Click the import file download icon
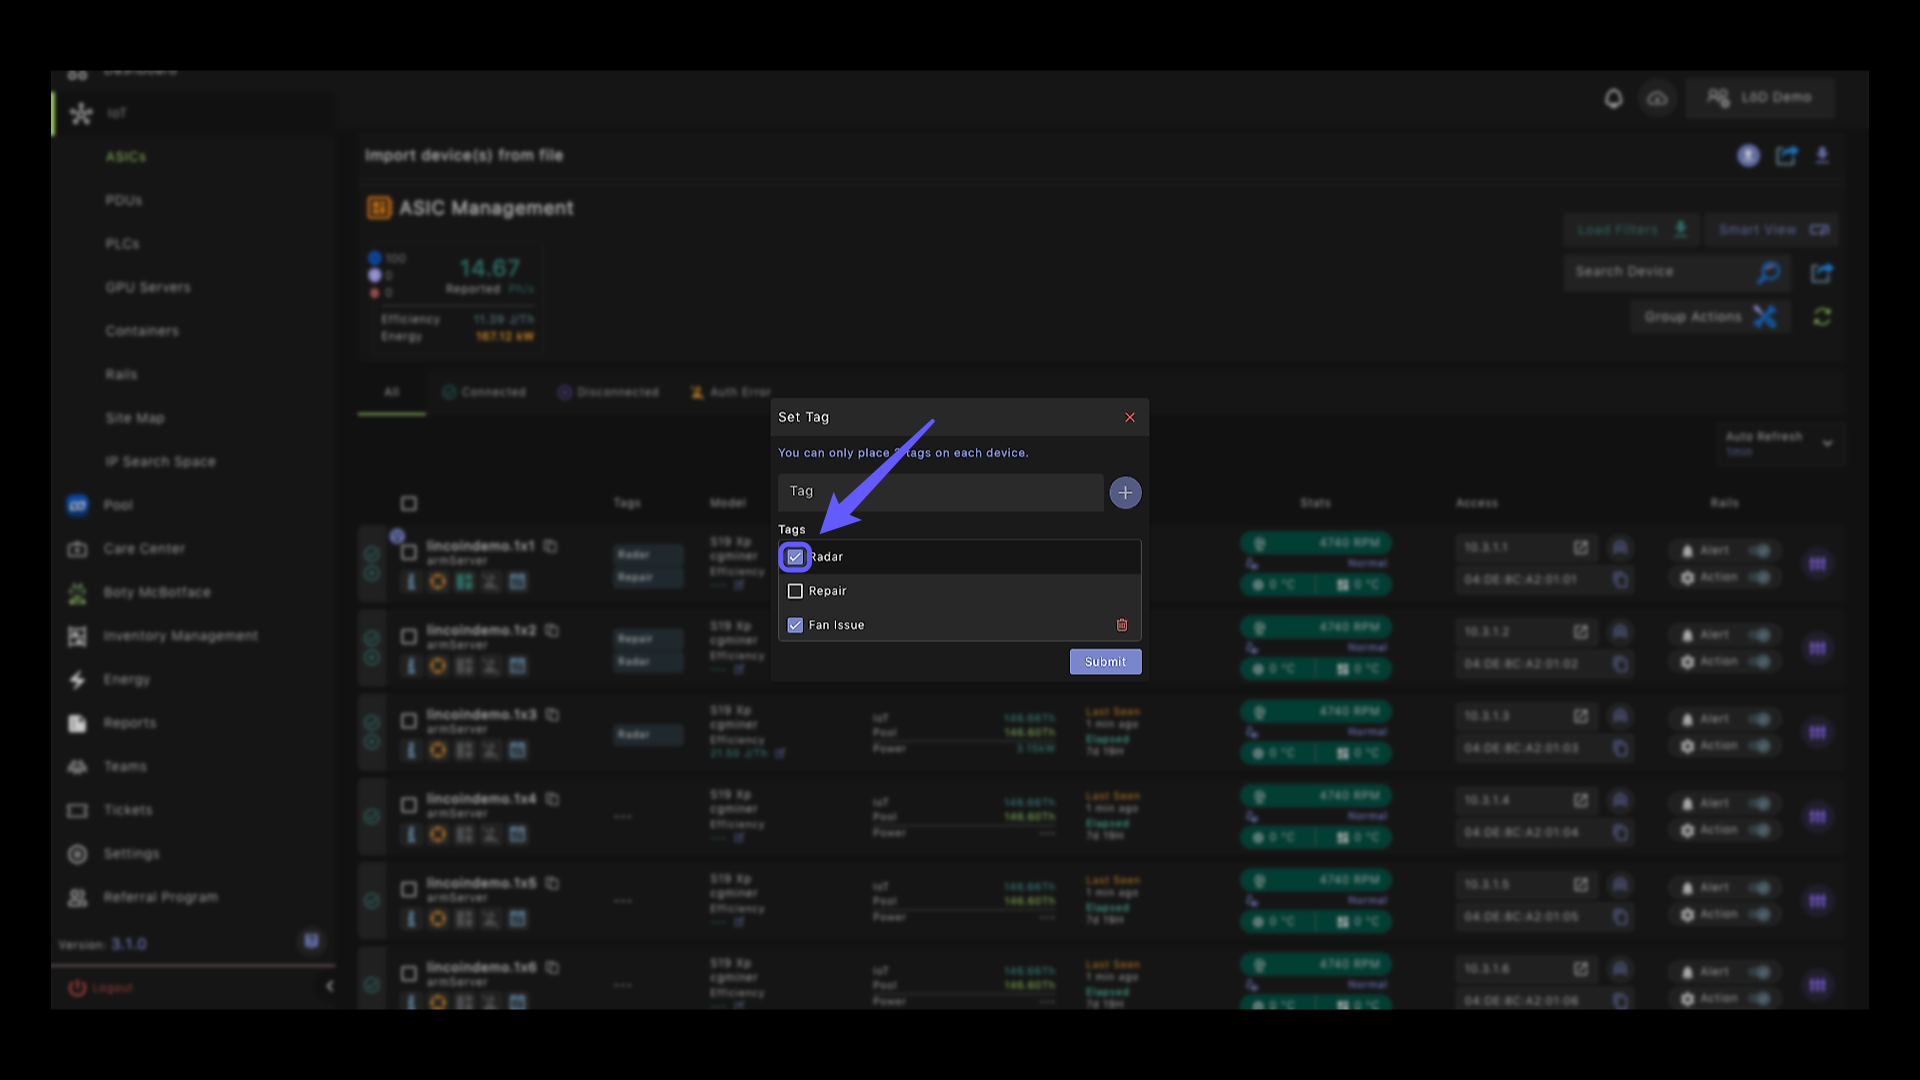1920x1080 pixels. pos(1822,156)
